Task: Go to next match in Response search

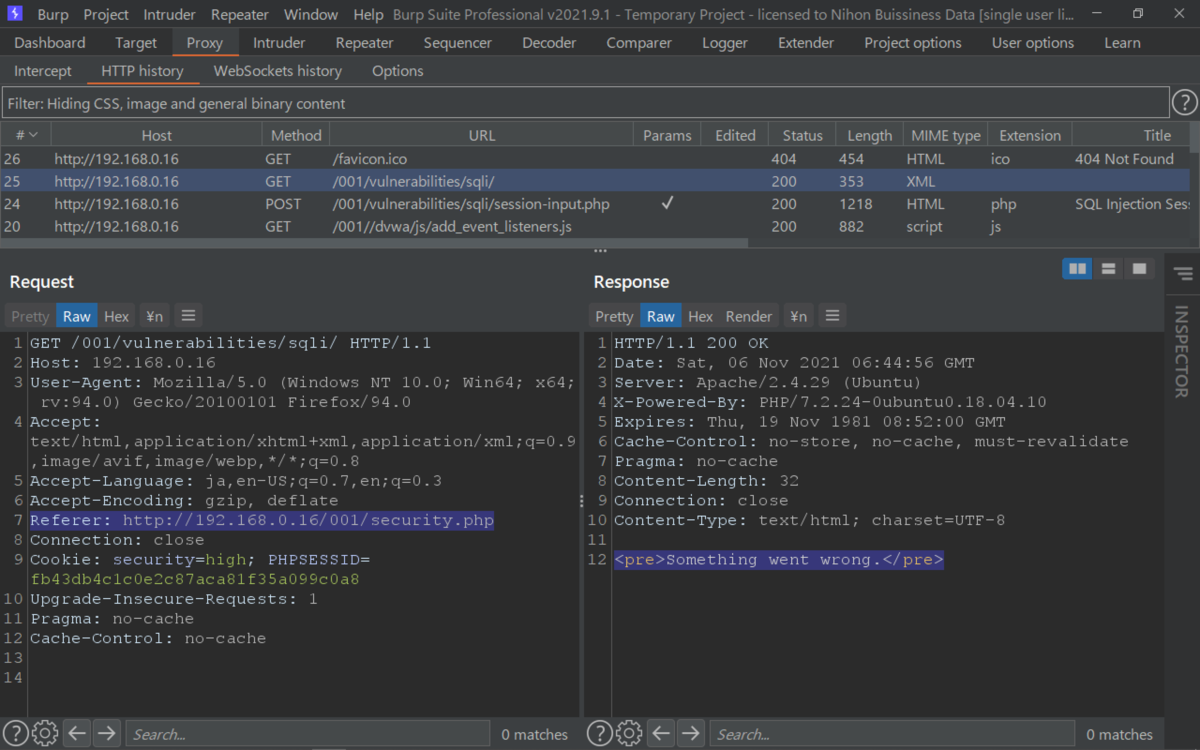Action: pos(690,733)
